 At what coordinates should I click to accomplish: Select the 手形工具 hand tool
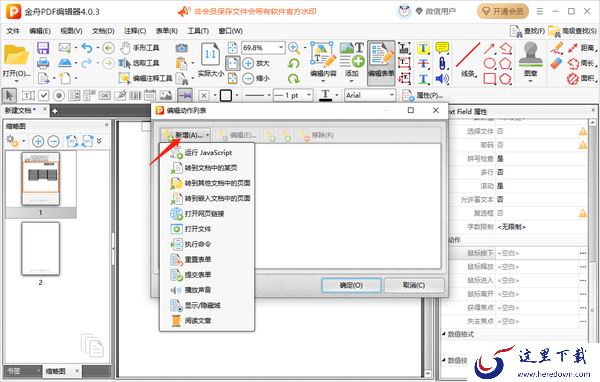point(139,48)
